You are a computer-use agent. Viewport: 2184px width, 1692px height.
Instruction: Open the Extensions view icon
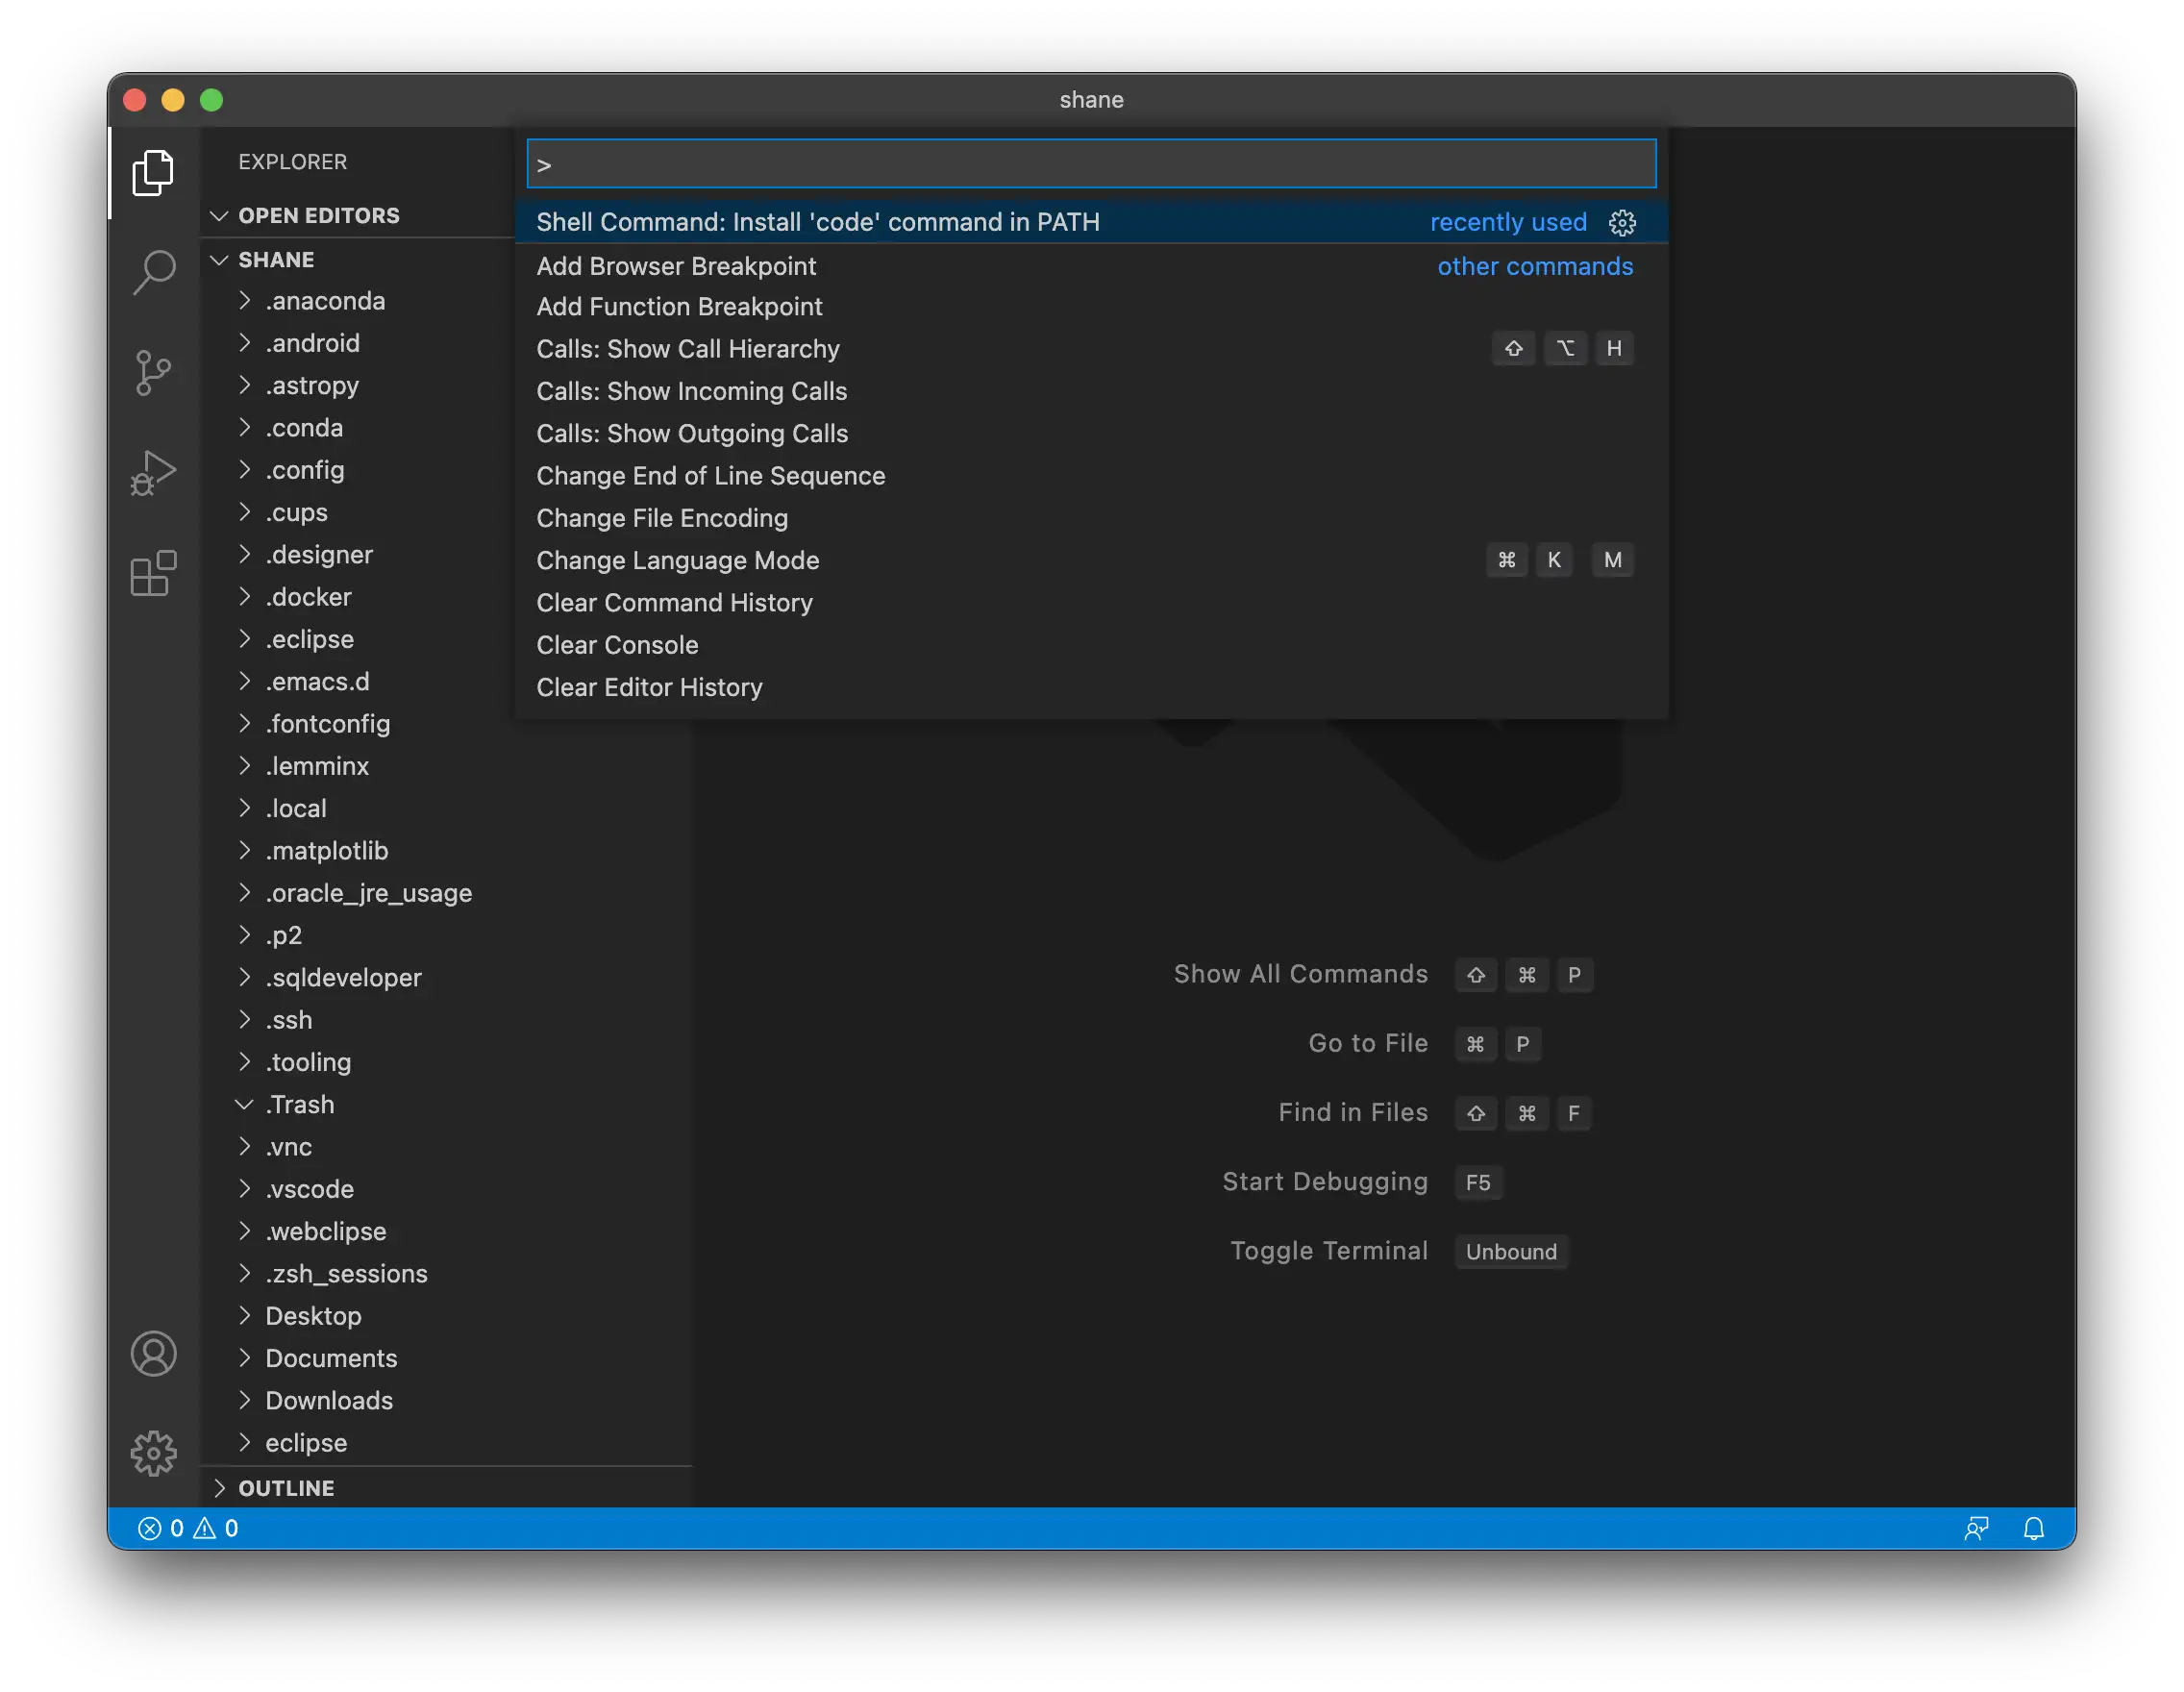click(x=153, y=573)
